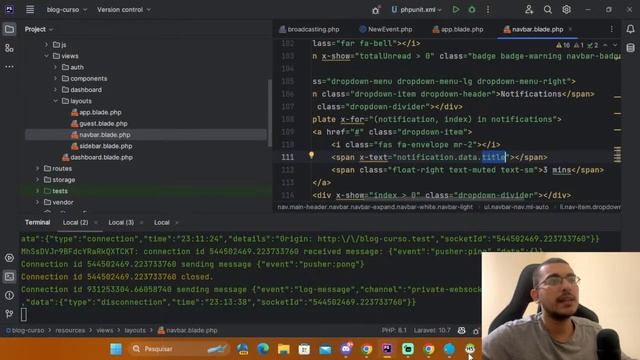Switch to app.blade.php editor tab

(x=458, y=29)
